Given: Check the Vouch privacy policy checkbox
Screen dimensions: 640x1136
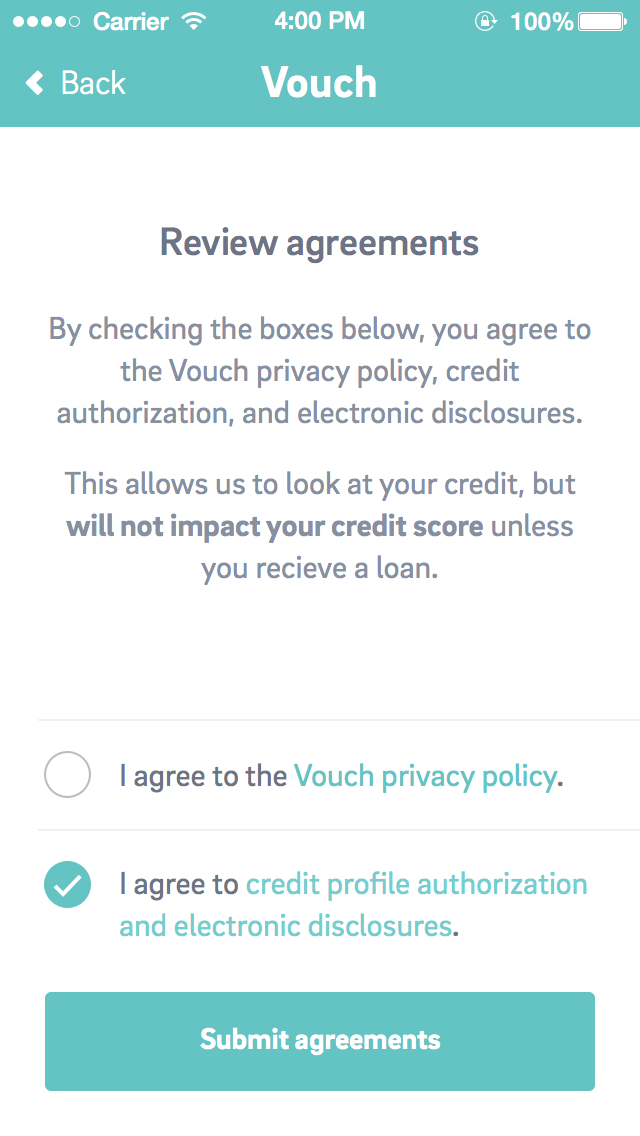Looking at the screenshot, I should (x=68, y=775).
